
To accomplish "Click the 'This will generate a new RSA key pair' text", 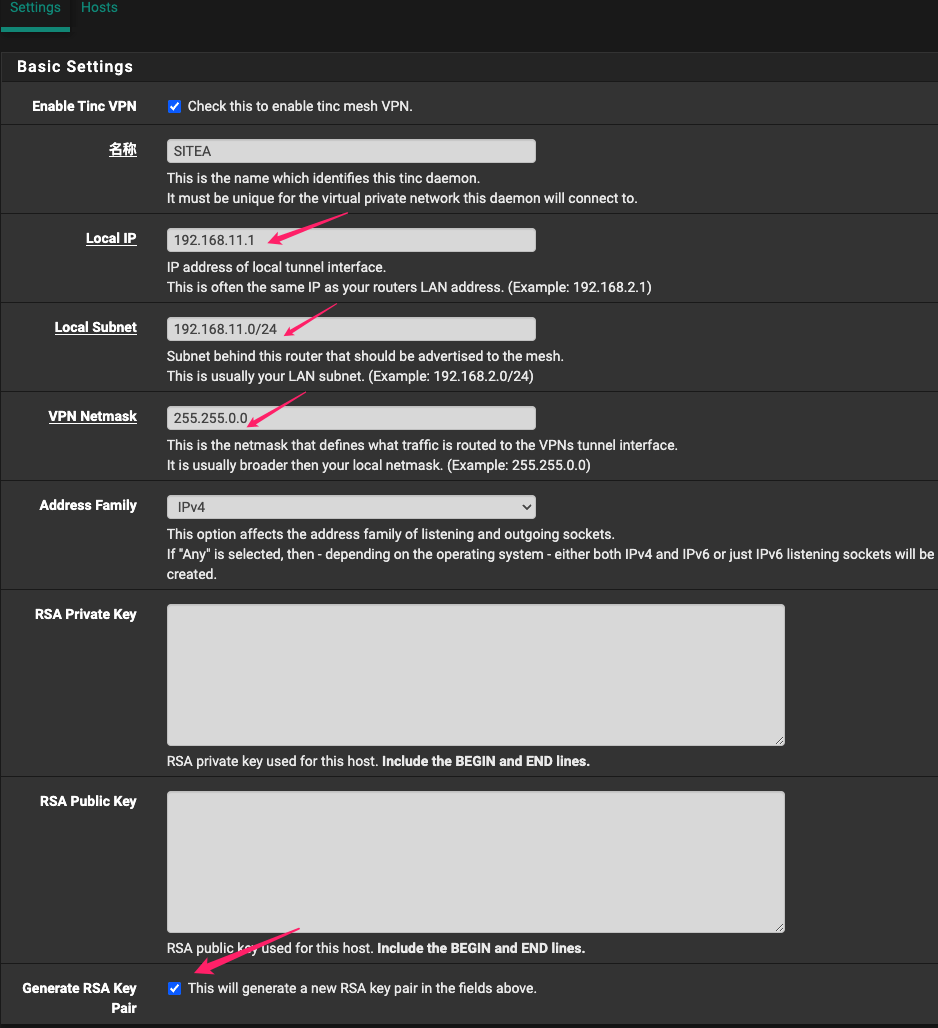I will [362, 988].
